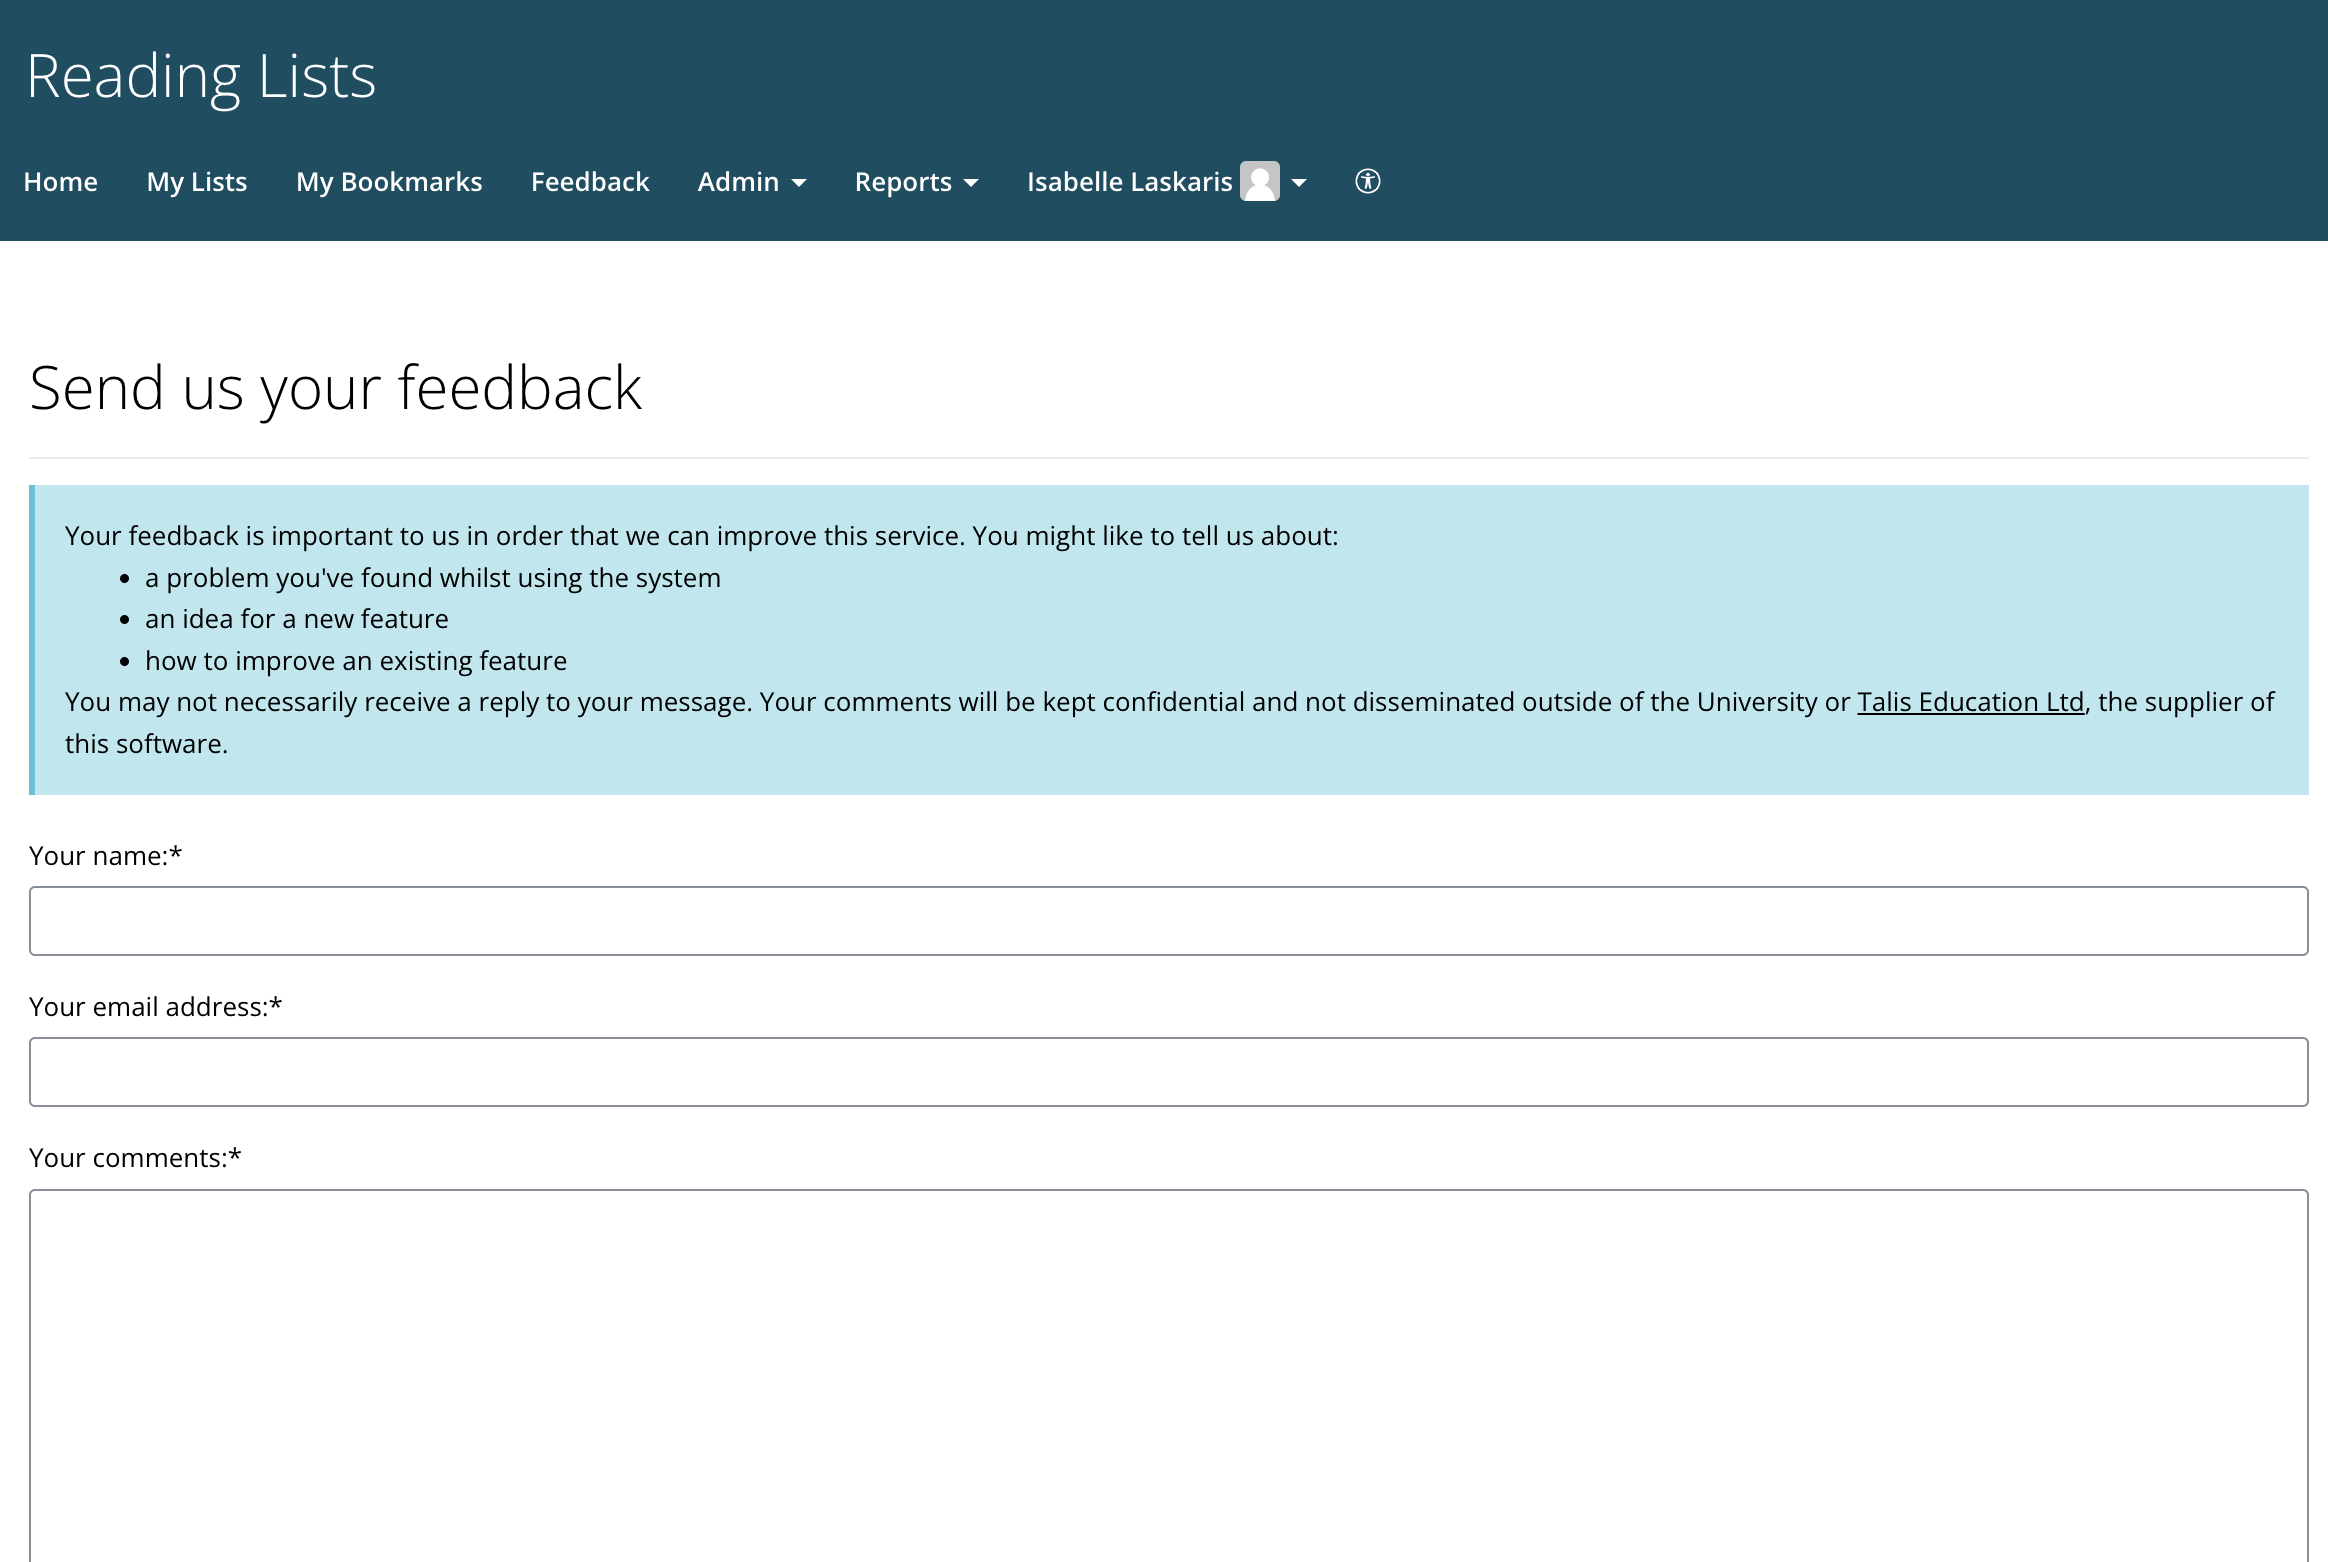Open the Isabelle Laskaris account menu arrow
2328x1562 pixels.
point(1299,183)
